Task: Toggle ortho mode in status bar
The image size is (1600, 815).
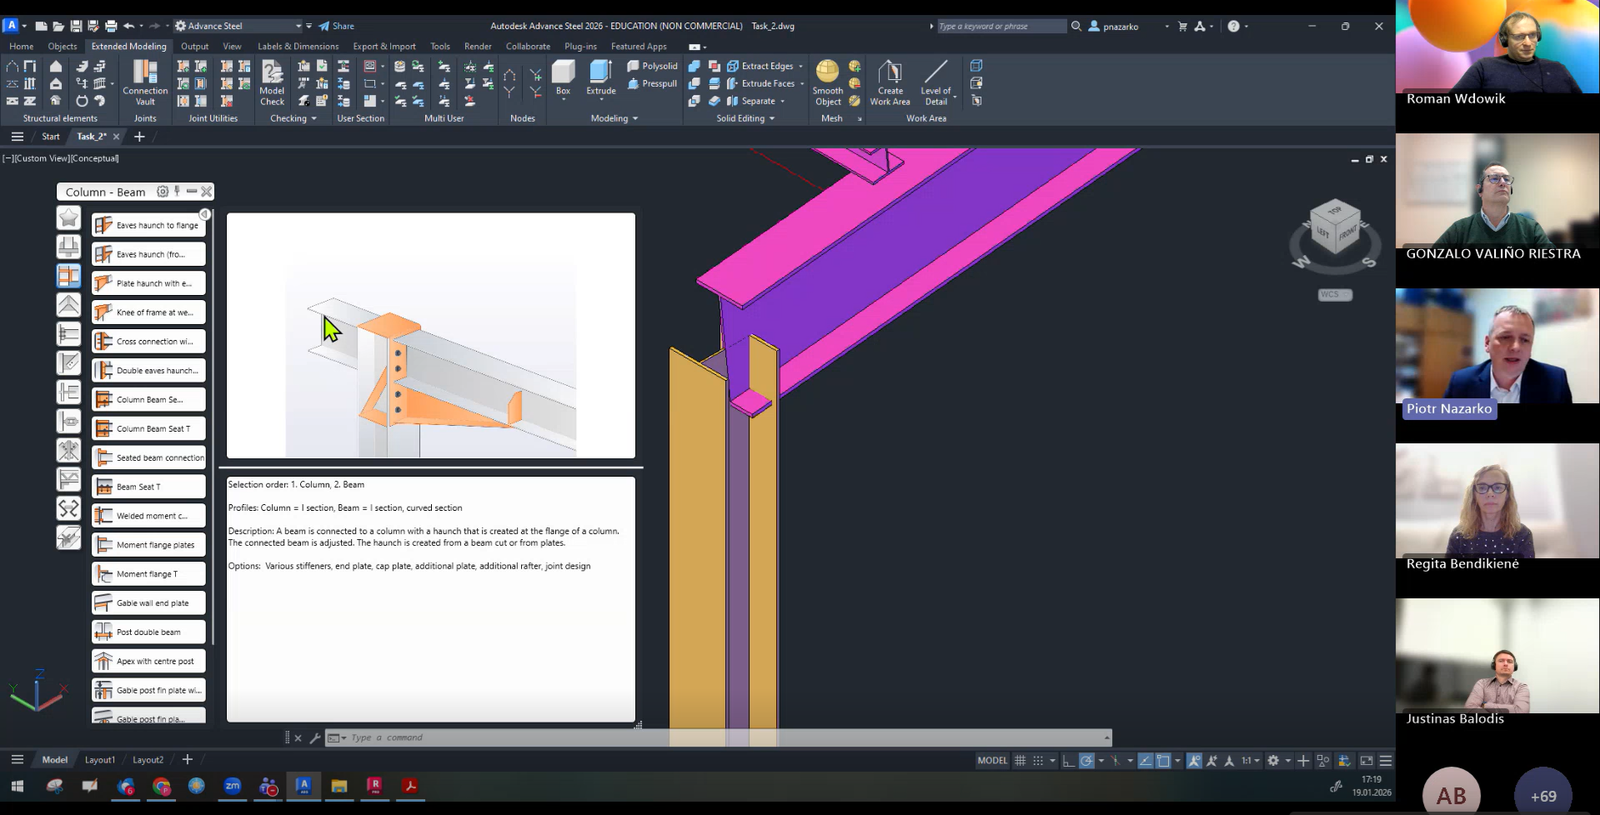Action: coord(1068,761)
